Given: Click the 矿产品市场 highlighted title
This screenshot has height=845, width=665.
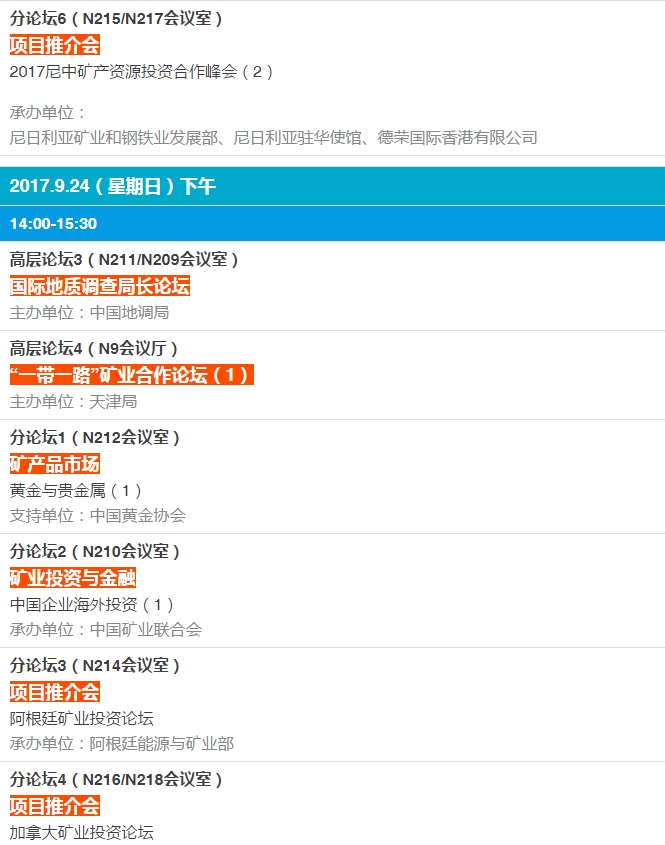Looking at the screenshot, I should coord(55,463).
